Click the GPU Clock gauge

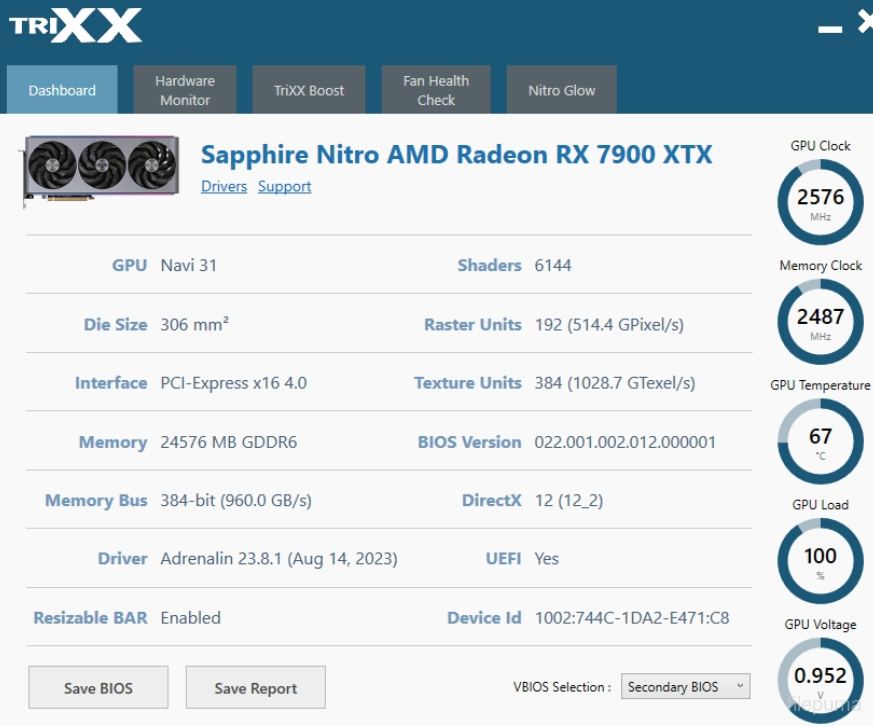pos(820,203)
